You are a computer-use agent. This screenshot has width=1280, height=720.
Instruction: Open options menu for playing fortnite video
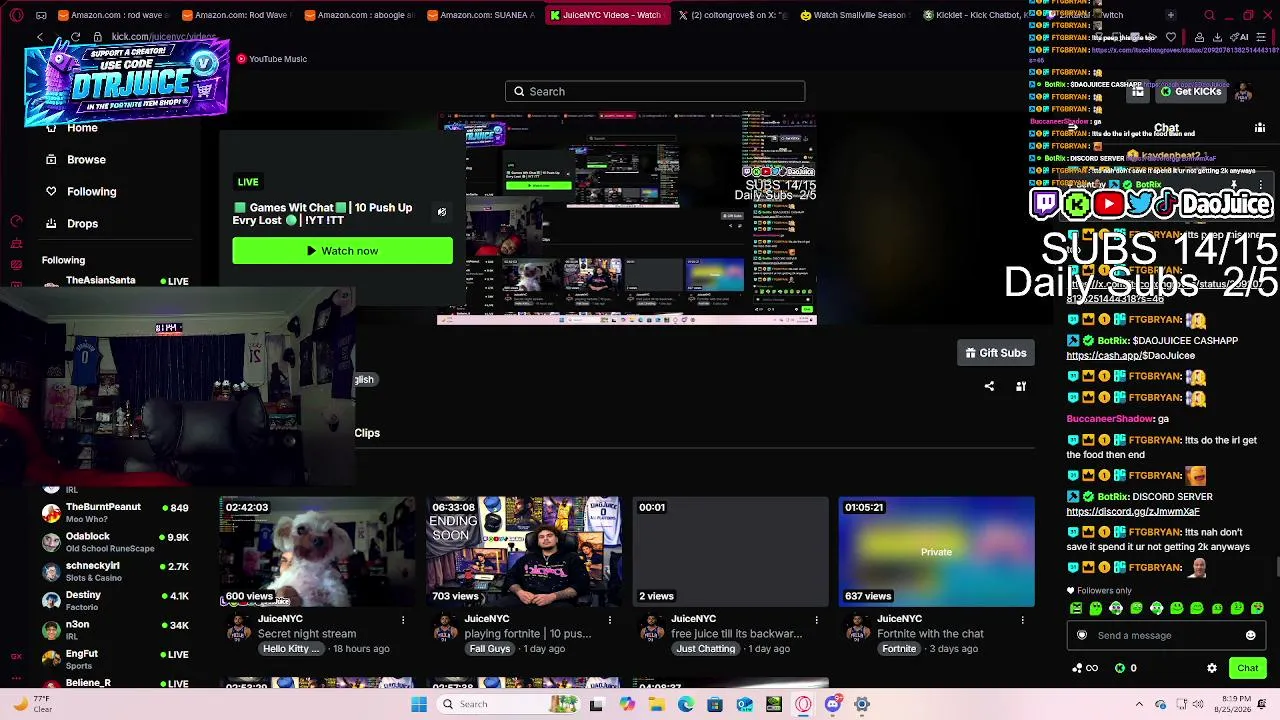[x=610, y=620]
